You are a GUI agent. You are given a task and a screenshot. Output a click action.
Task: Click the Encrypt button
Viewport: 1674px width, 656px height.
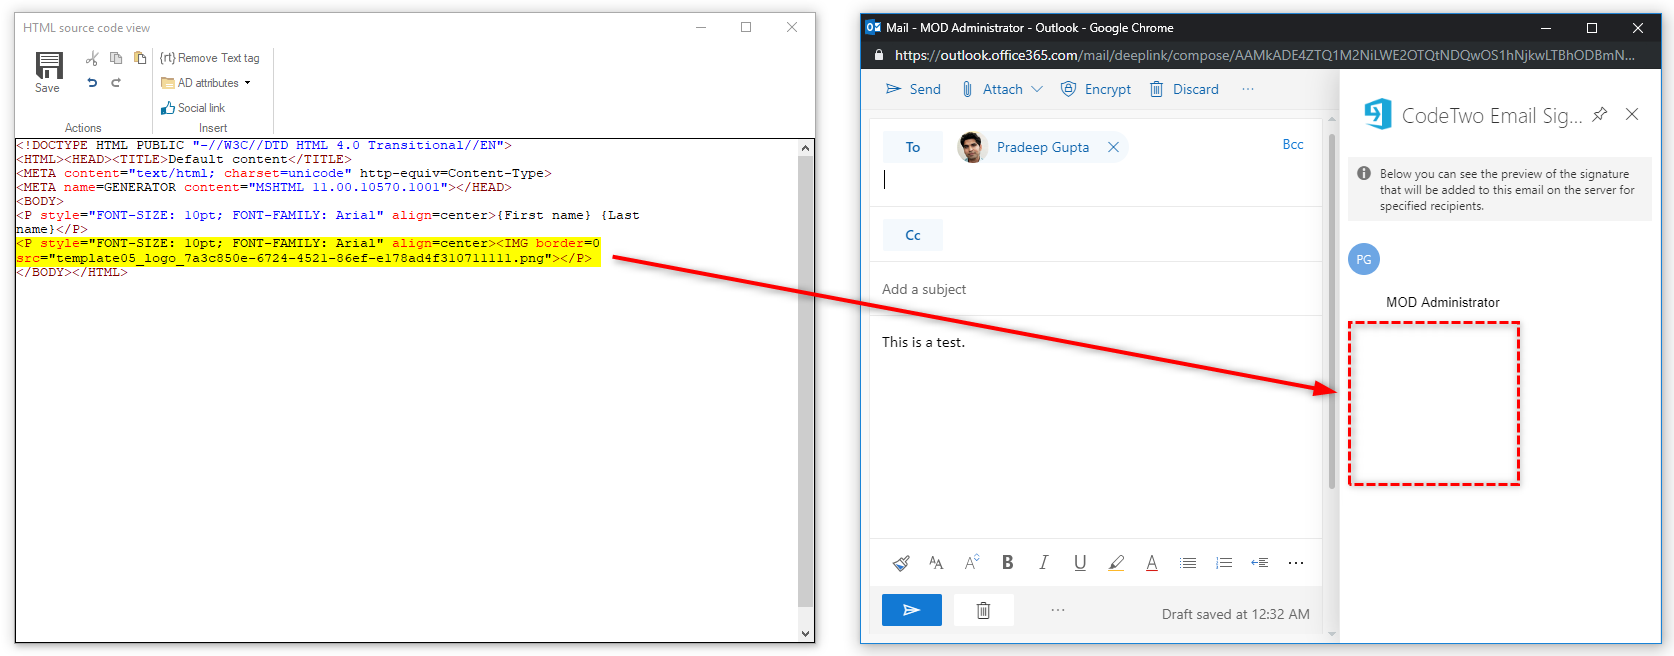click(1096, 89)
